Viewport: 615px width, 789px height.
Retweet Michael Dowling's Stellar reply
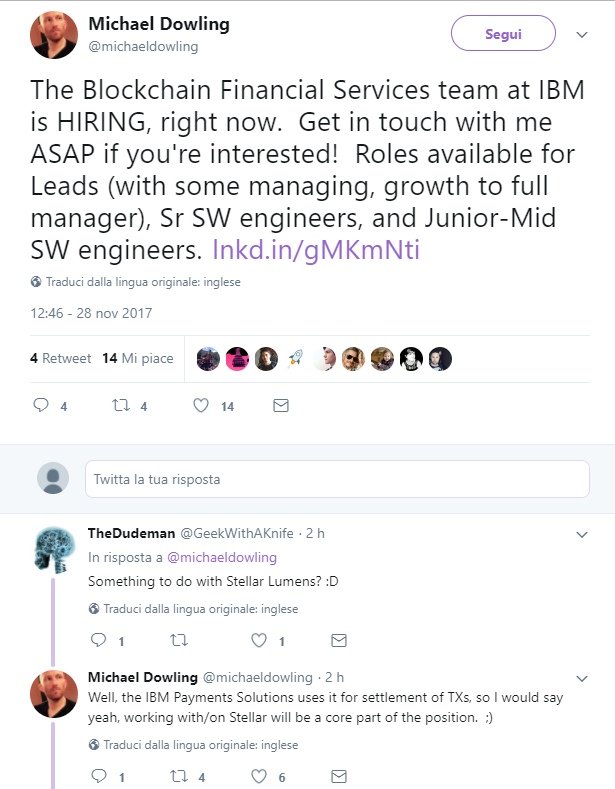(x=179, y=776)
